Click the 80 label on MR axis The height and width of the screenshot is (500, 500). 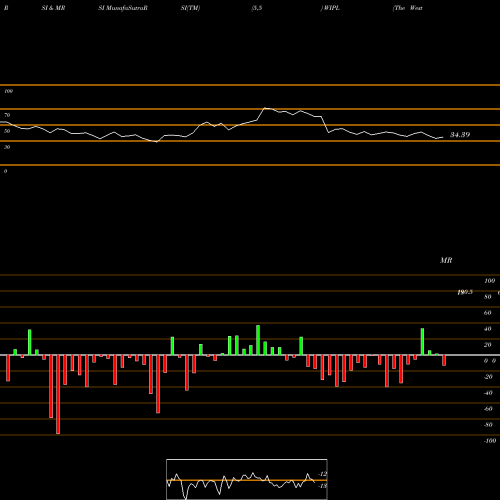click(x=488, y=297)
